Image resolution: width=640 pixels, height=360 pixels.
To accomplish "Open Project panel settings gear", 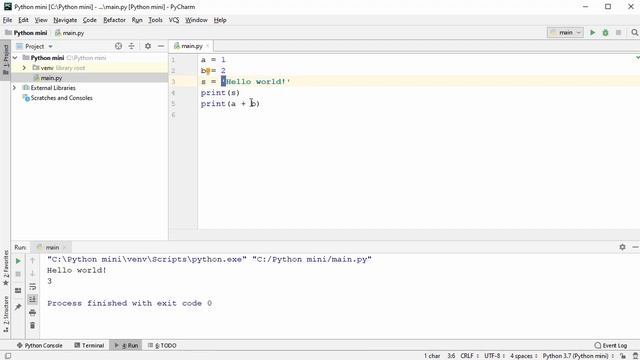I will click(x=148, y=46).
